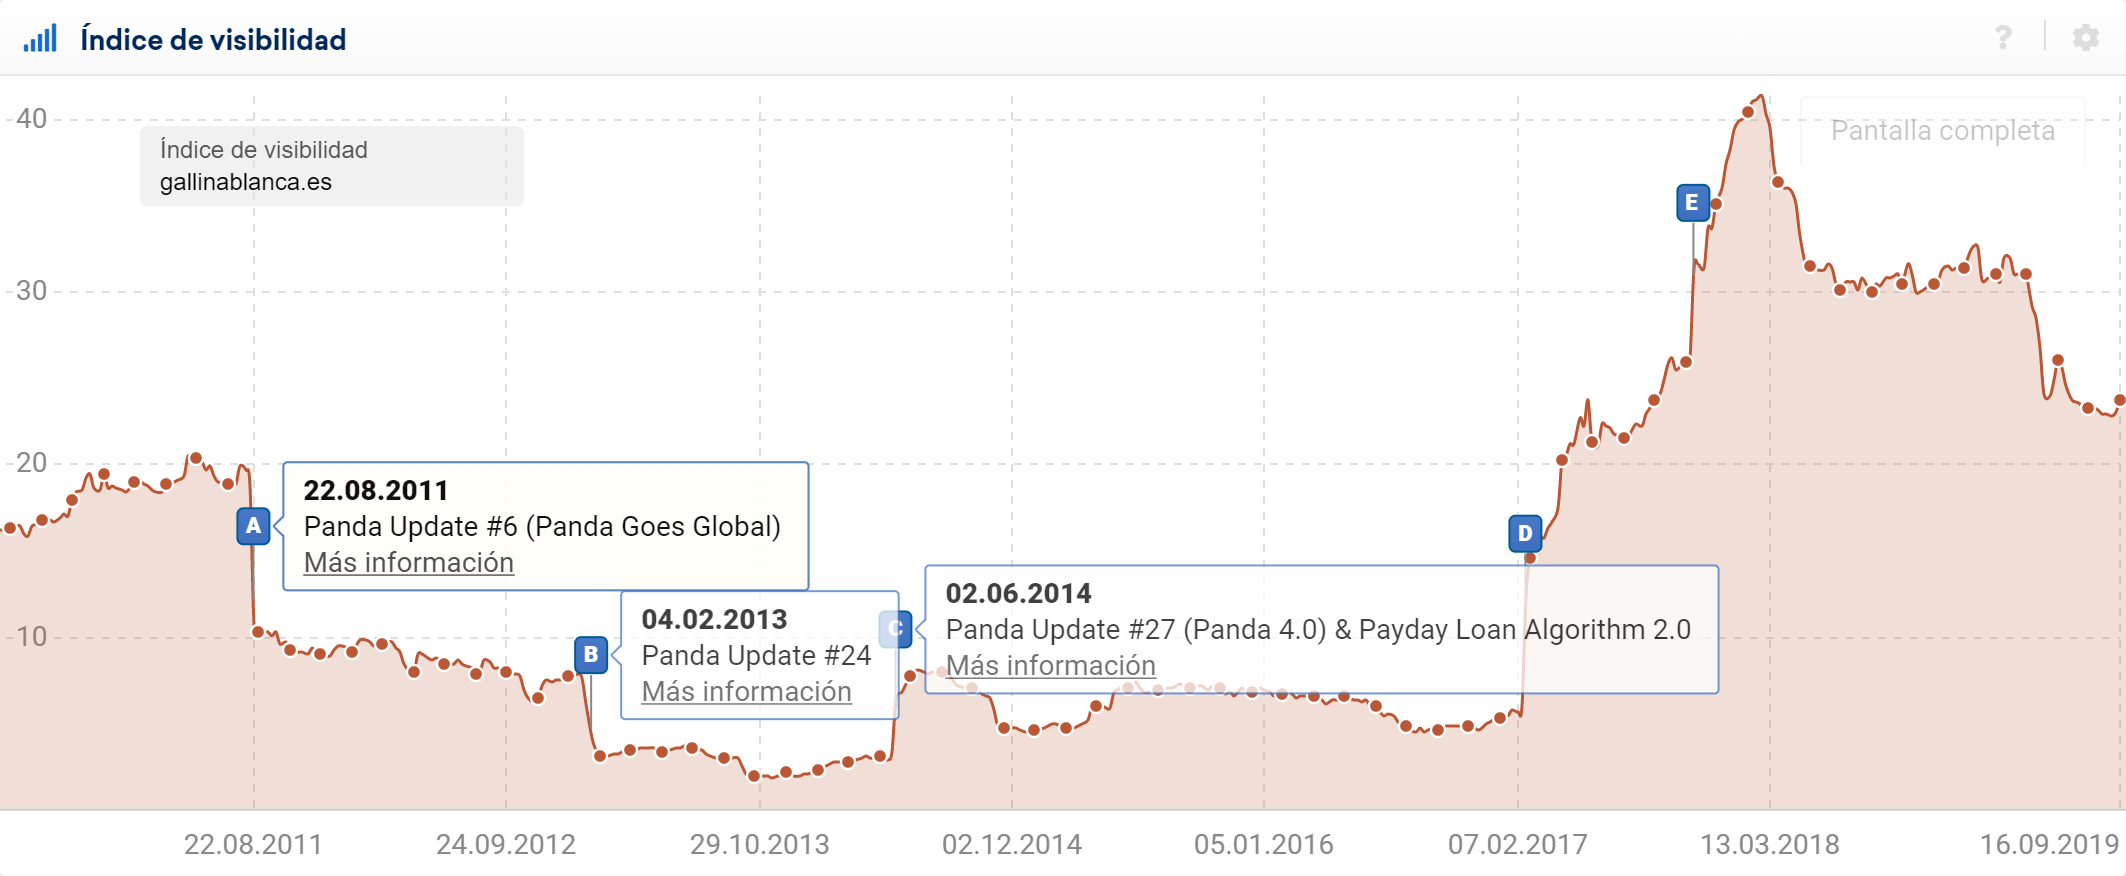
Task: Click event pin C marker
Action: point(895,629)
